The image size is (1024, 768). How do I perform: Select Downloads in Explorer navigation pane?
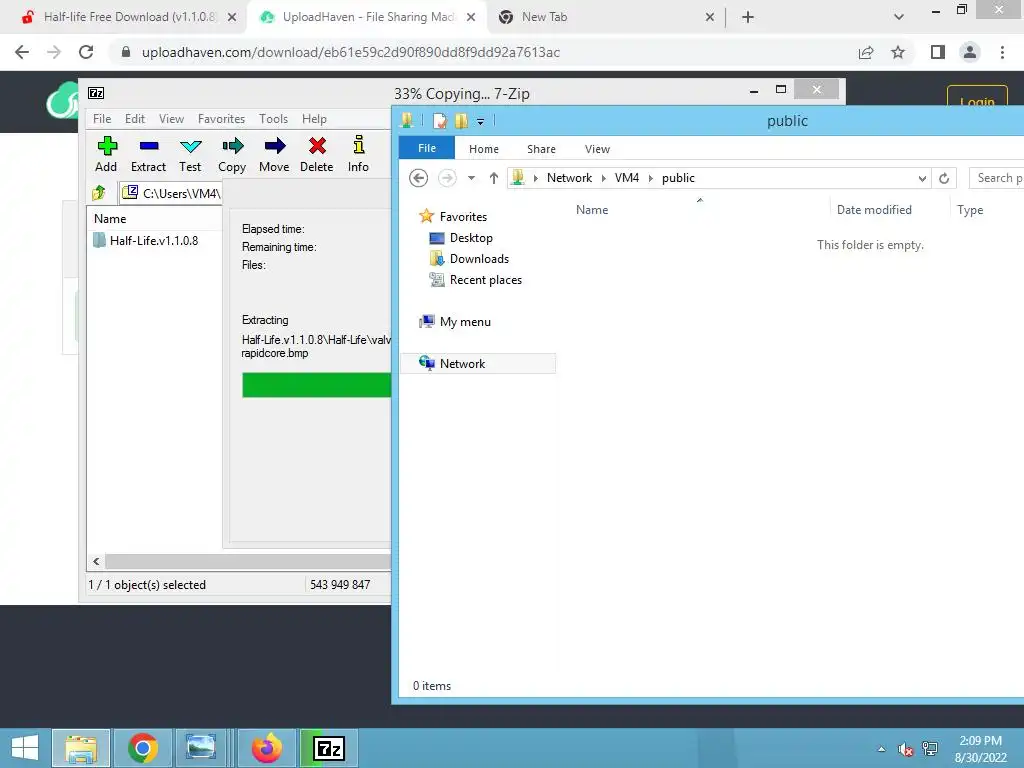click(x=479, y=259)
